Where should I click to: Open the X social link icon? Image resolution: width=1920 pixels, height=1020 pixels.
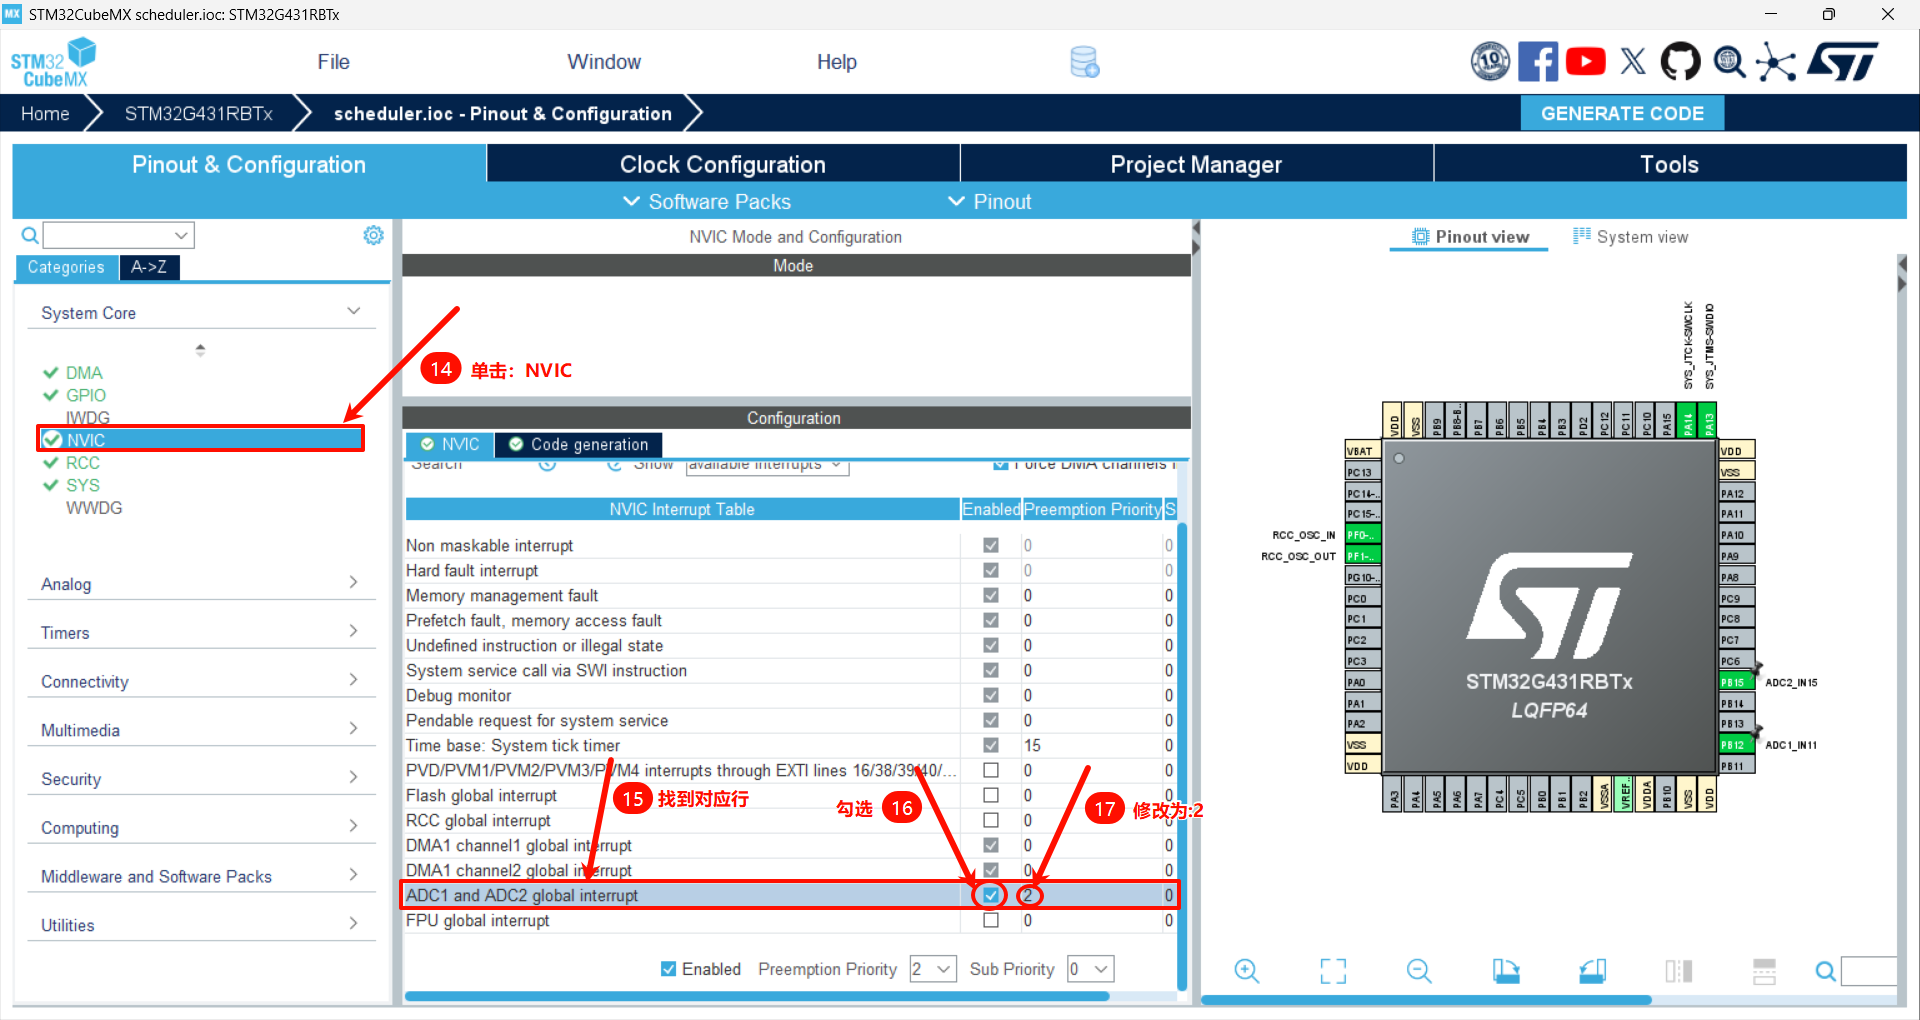[x=1633, y=62]
